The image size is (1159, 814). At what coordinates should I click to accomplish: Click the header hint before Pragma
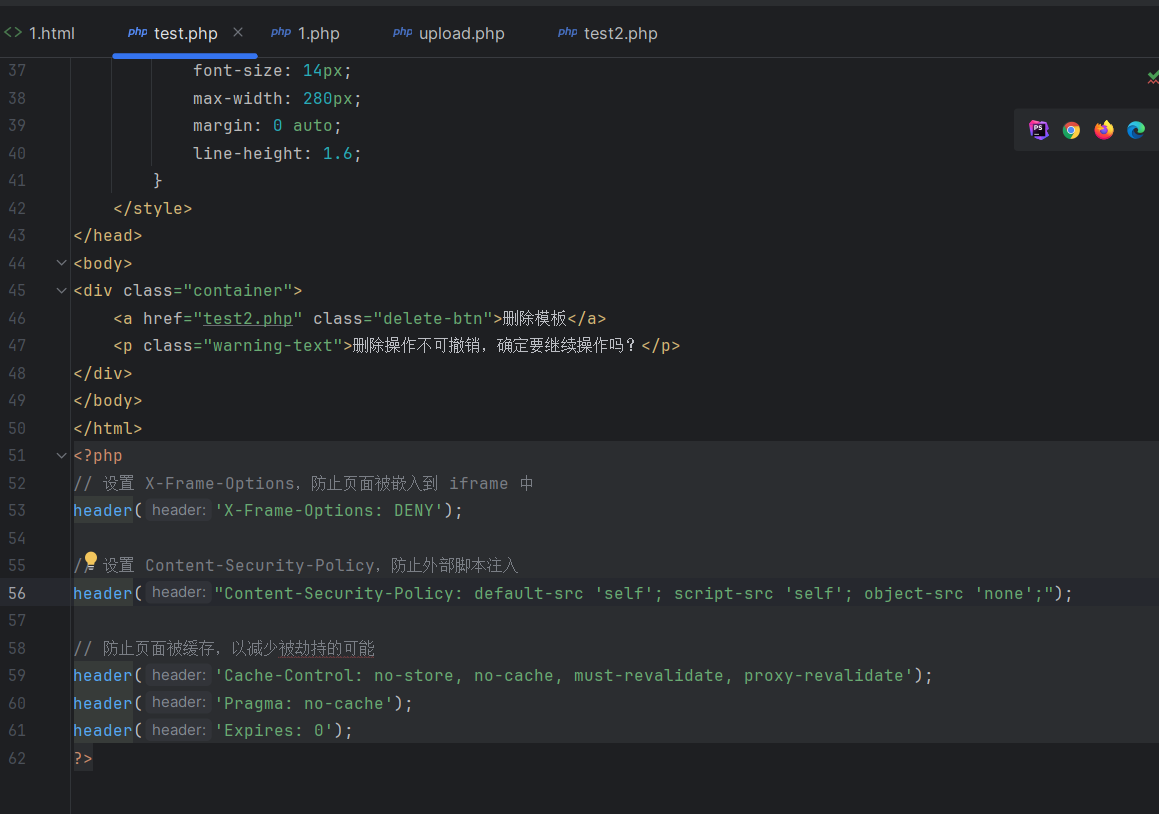coord(179,703)
